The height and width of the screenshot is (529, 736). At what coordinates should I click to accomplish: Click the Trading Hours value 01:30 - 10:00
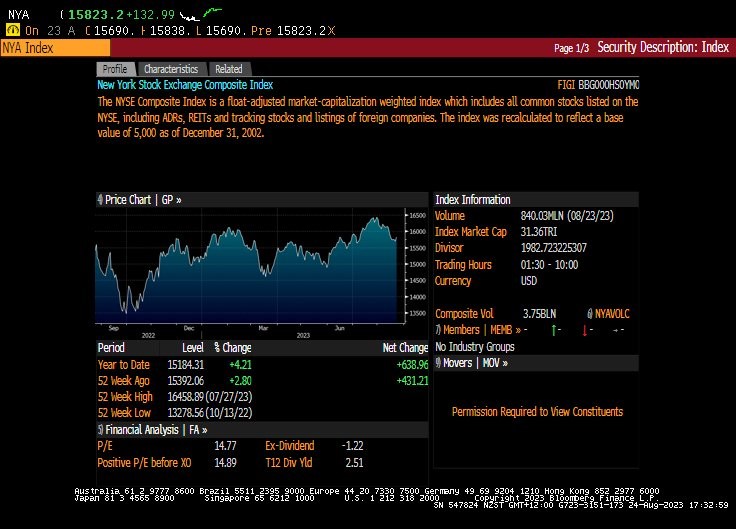coord(549,265)
